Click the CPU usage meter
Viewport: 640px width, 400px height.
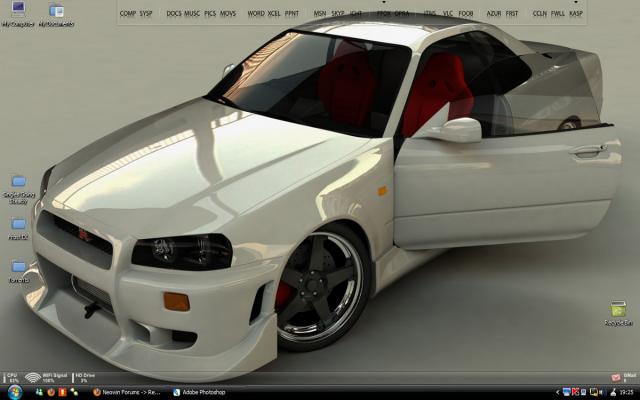pos(11,378)
